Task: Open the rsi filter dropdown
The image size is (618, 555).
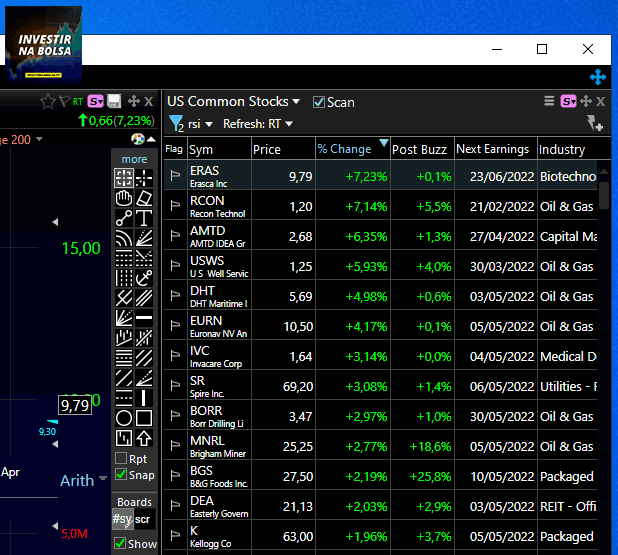Action: click(x=200, y=124)
